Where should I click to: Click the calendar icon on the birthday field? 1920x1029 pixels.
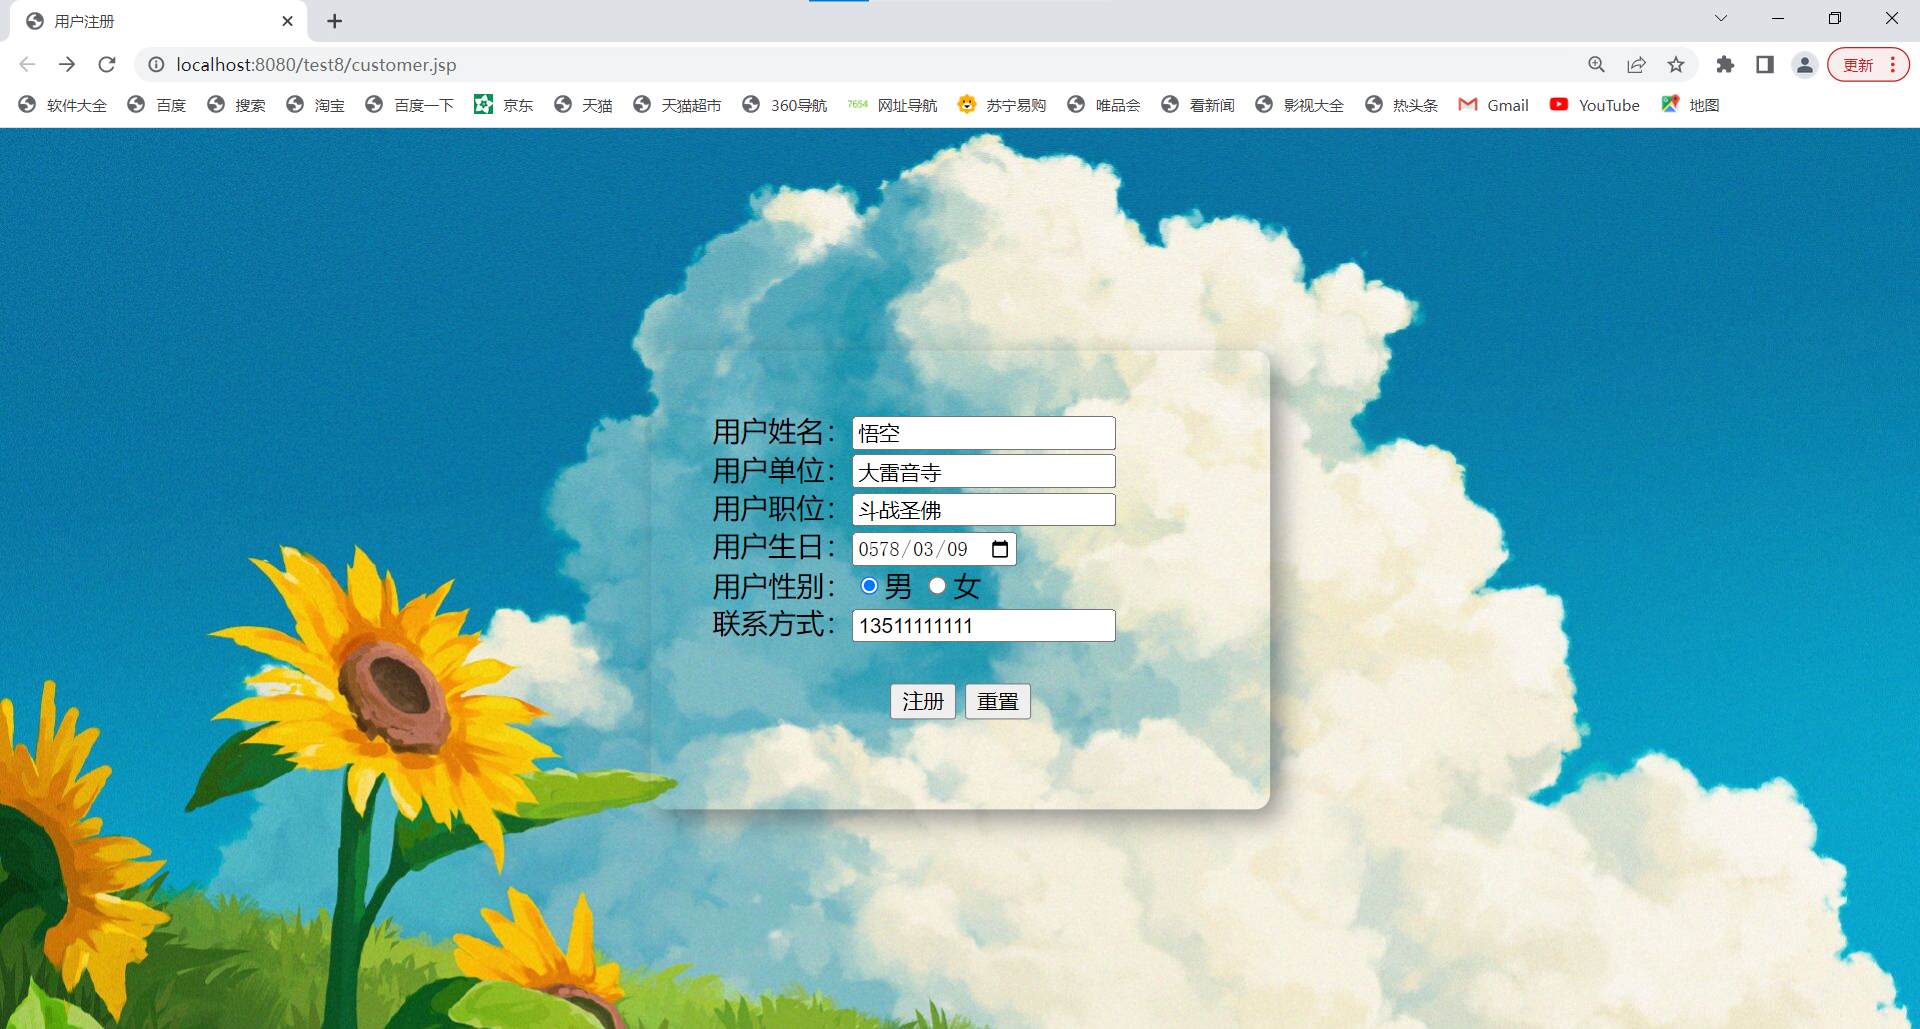pyautogui.click(x=1000, y=548)
